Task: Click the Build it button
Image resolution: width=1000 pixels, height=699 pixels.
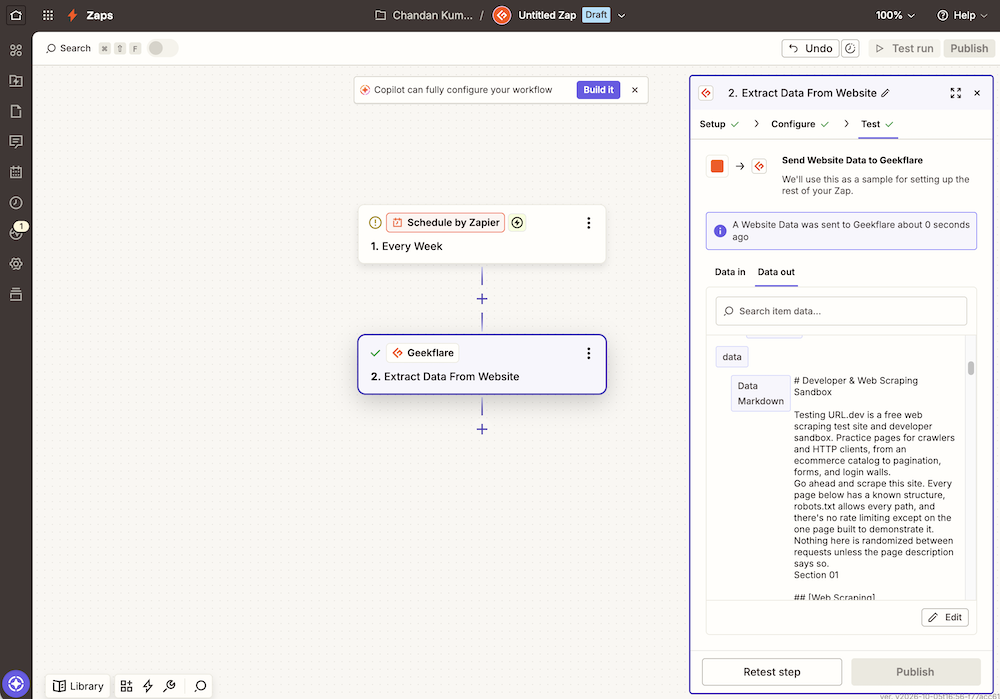Action: pos(598,90)
